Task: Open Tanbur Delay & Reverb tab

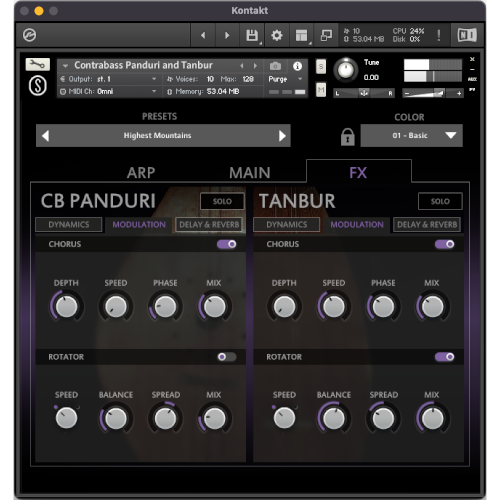Action: tap(427, 225)
